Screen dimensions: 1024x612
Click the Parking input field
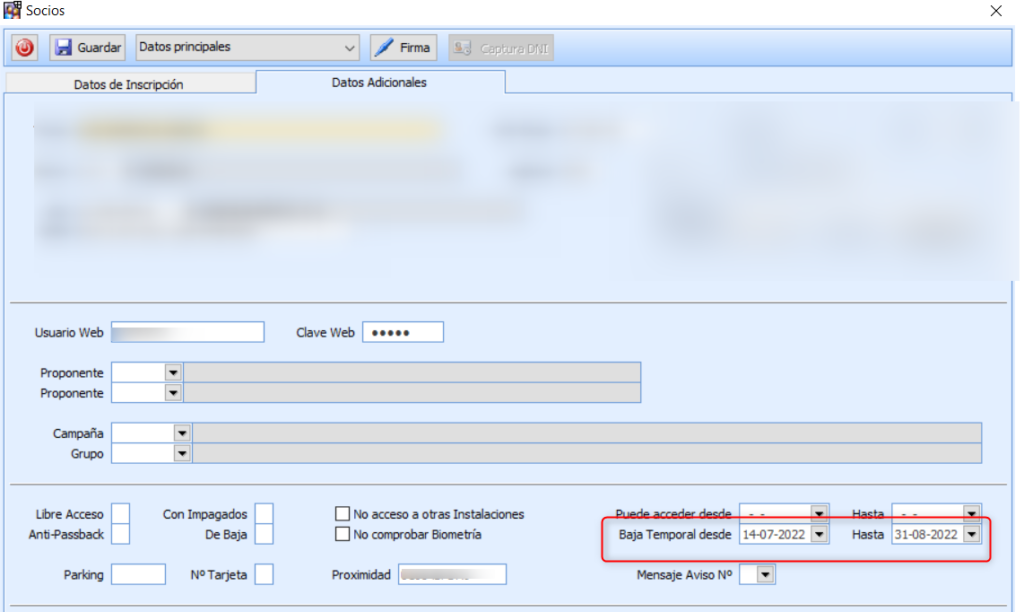click(138, 574)
